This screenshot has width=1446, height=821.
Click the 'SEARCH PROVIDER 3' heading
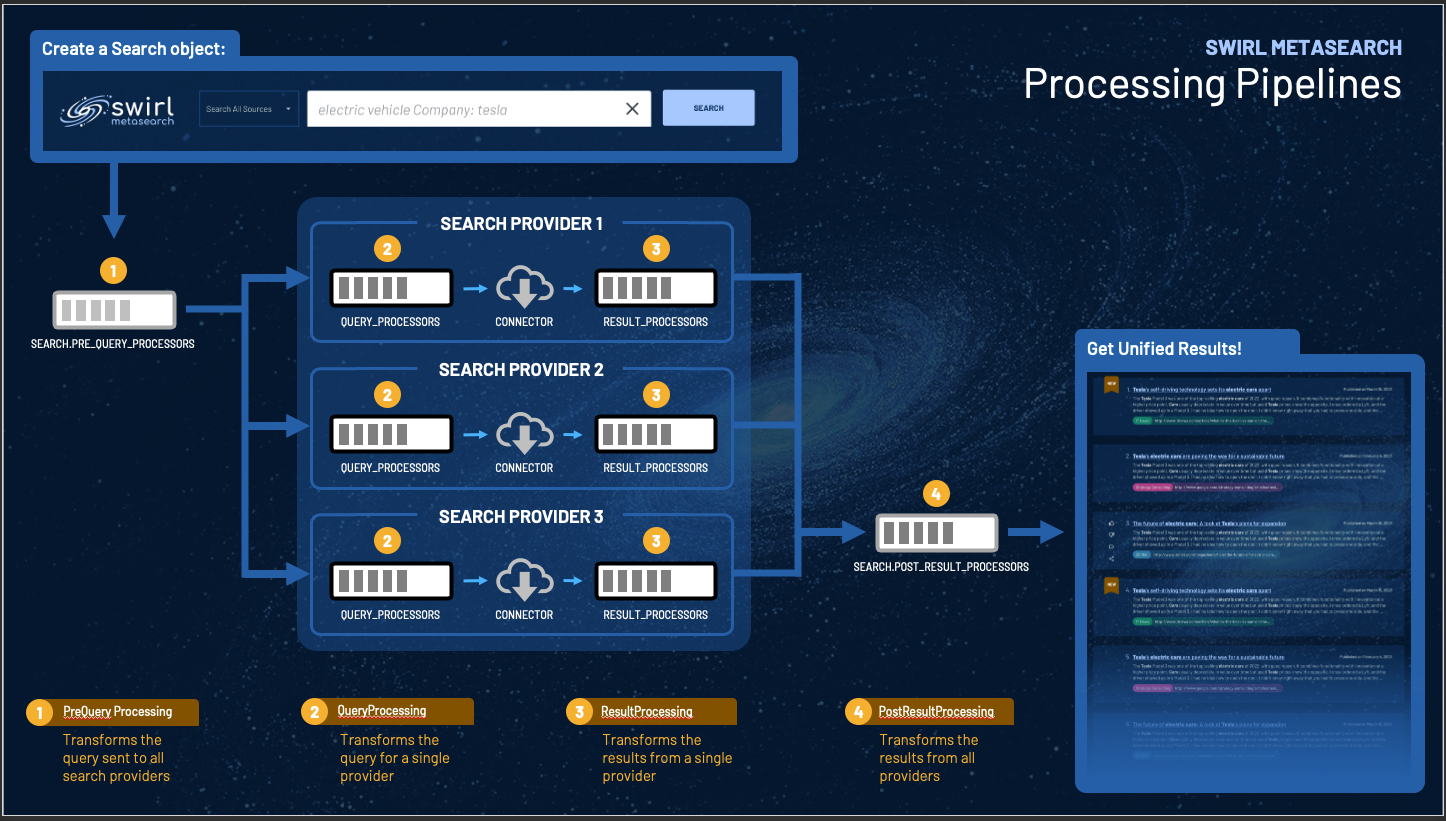point(522,516)
